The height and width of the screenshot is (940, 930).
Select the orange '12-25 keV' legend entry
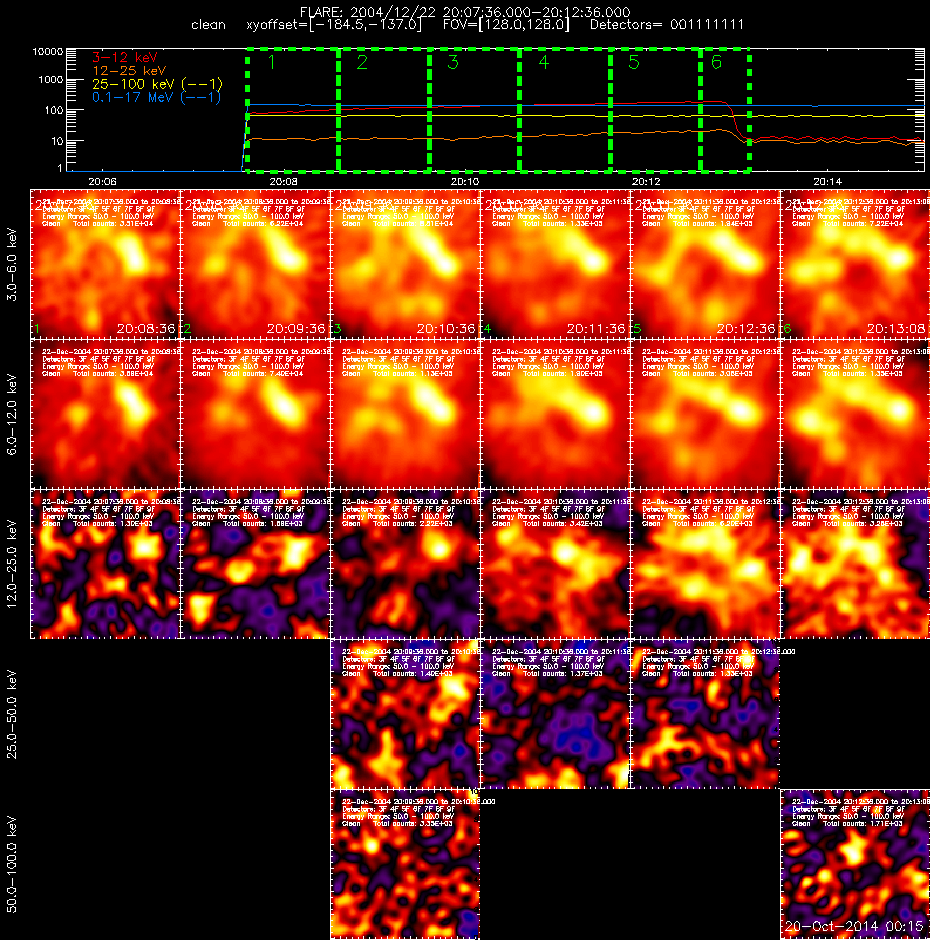click(129, 71)
